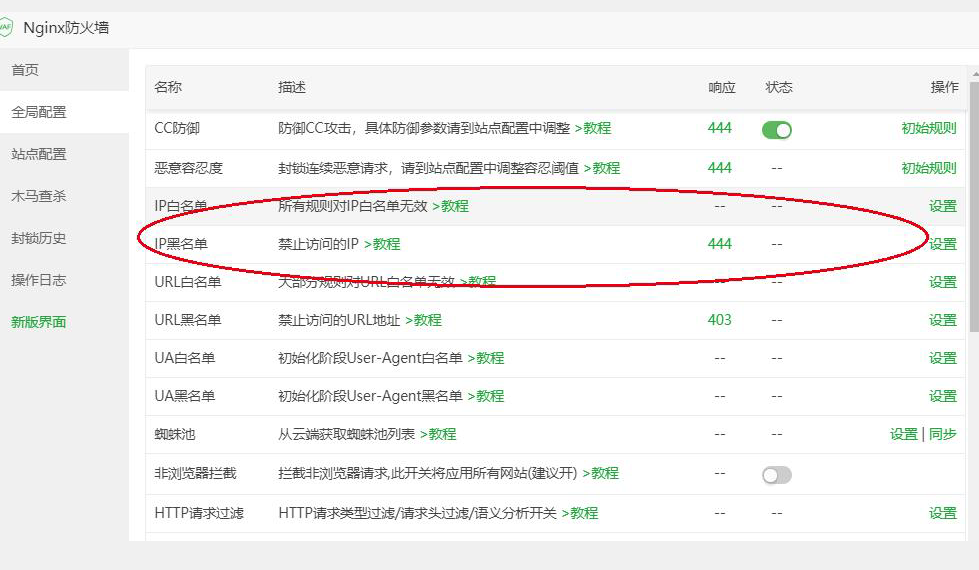Click 初始规则 in the 恶意容忍度 row
The width and height of the screenshot is (979, 570).
(929, 168)
